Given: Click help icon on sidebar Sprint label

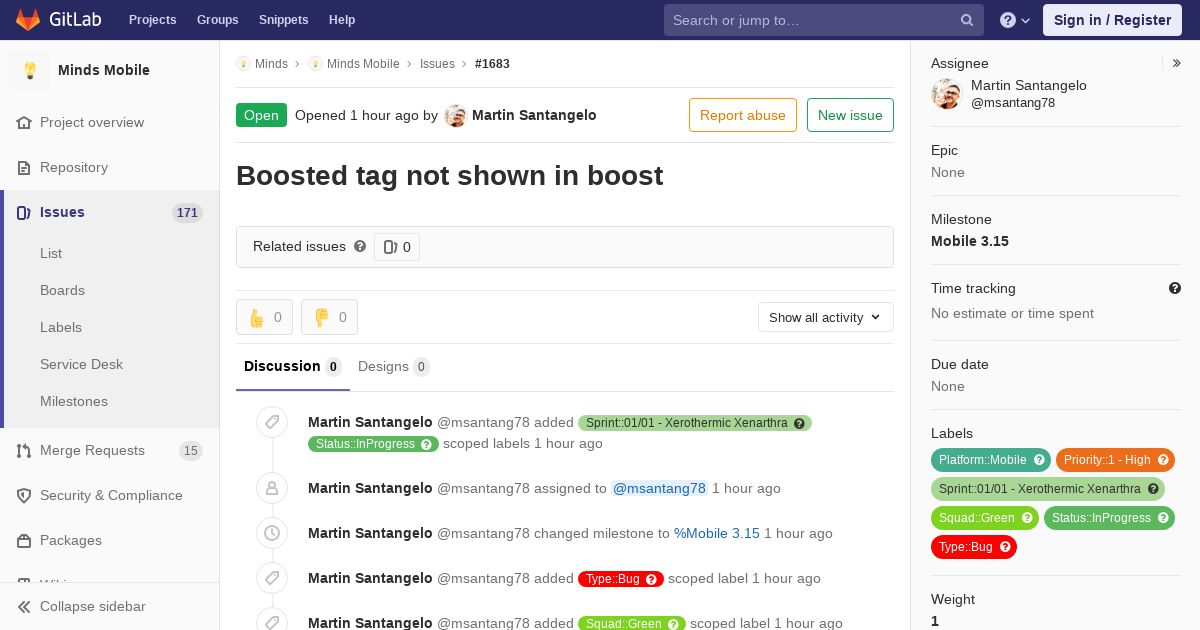Looking at the screenshot, I should click(x=1153, y=489).
